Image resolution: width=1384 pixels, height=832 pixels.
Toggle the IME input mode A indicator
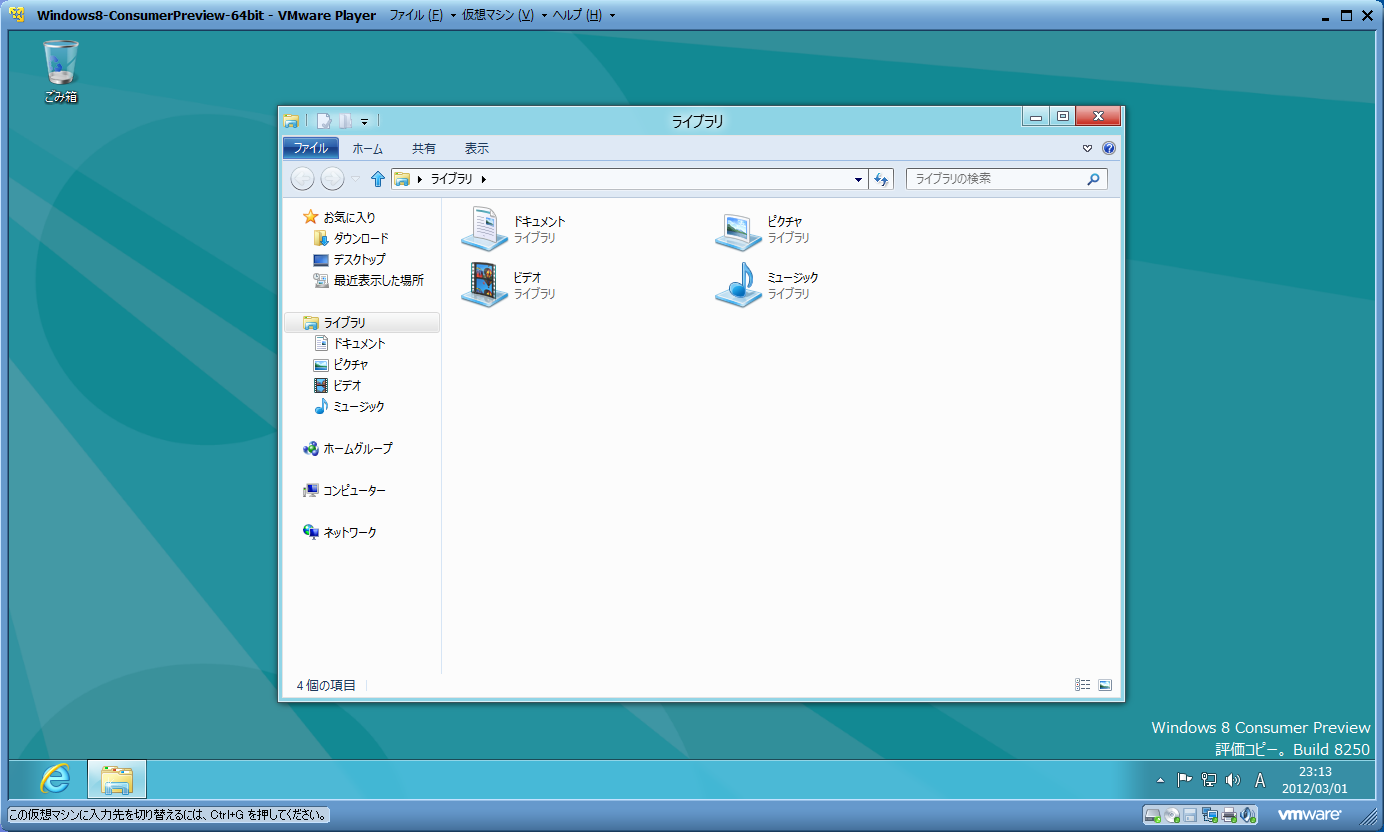coord(1260,780)
